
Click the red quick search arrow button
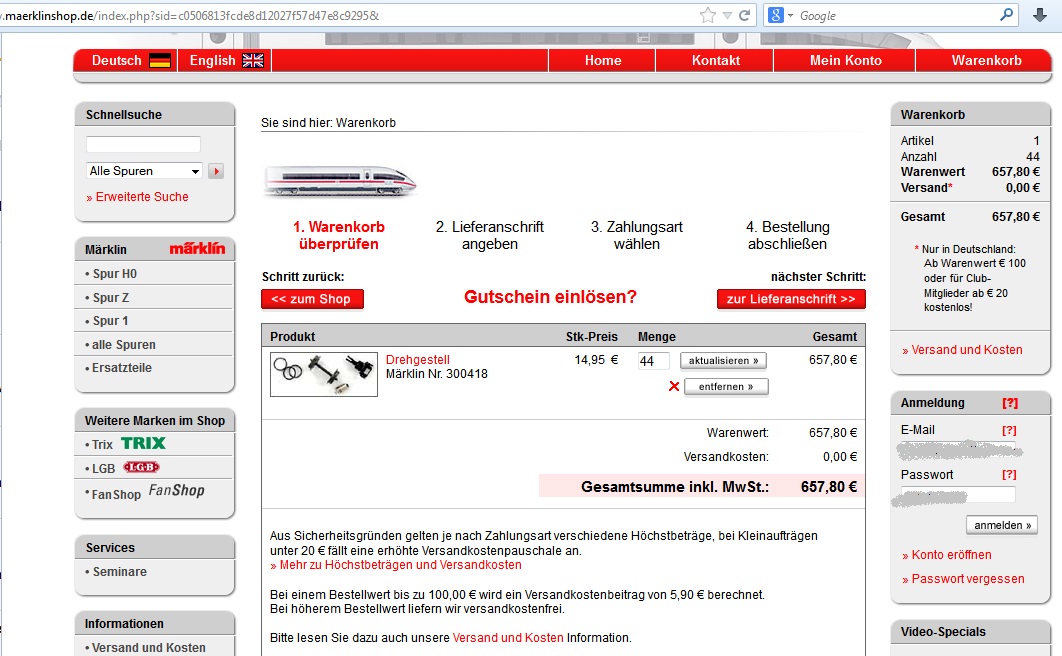[x=216, y=171]
